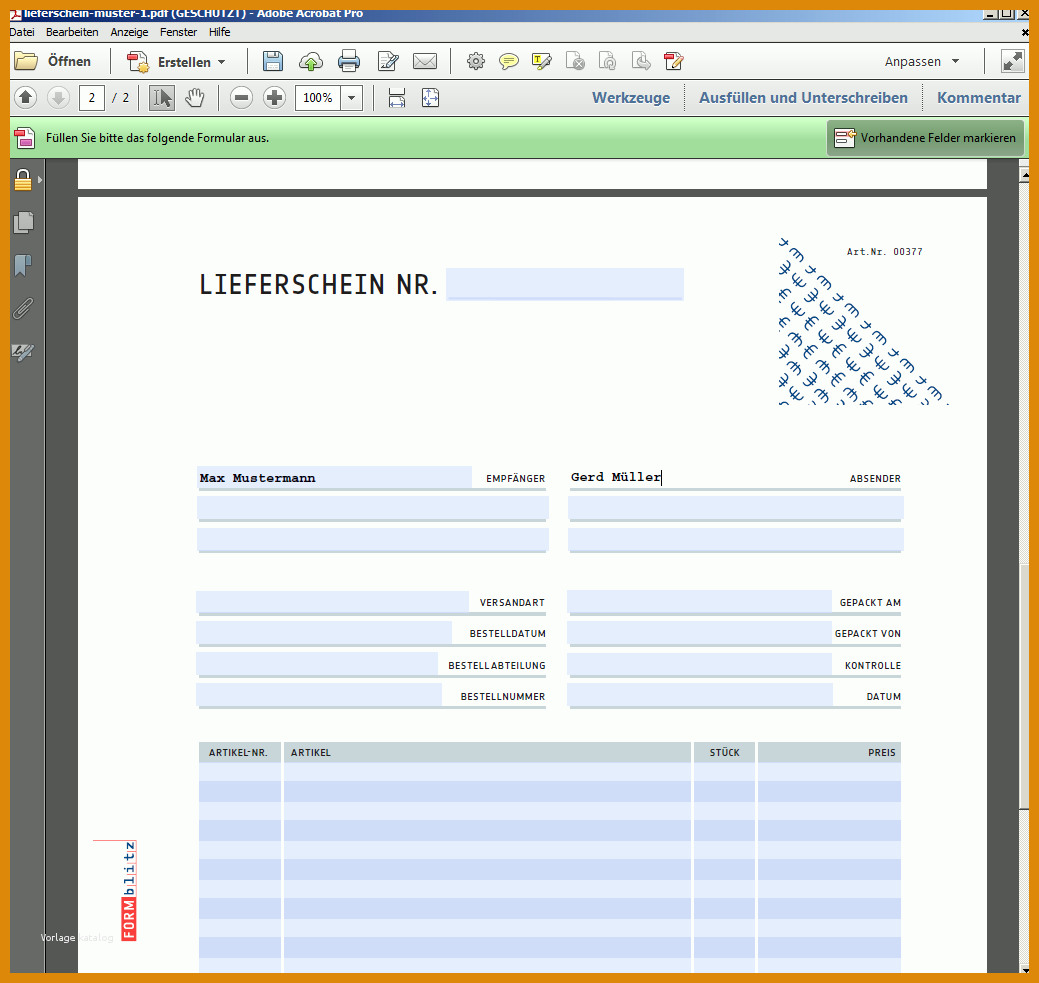Click the cloud upload icon
1039x983 pixels.
point(311,62)
